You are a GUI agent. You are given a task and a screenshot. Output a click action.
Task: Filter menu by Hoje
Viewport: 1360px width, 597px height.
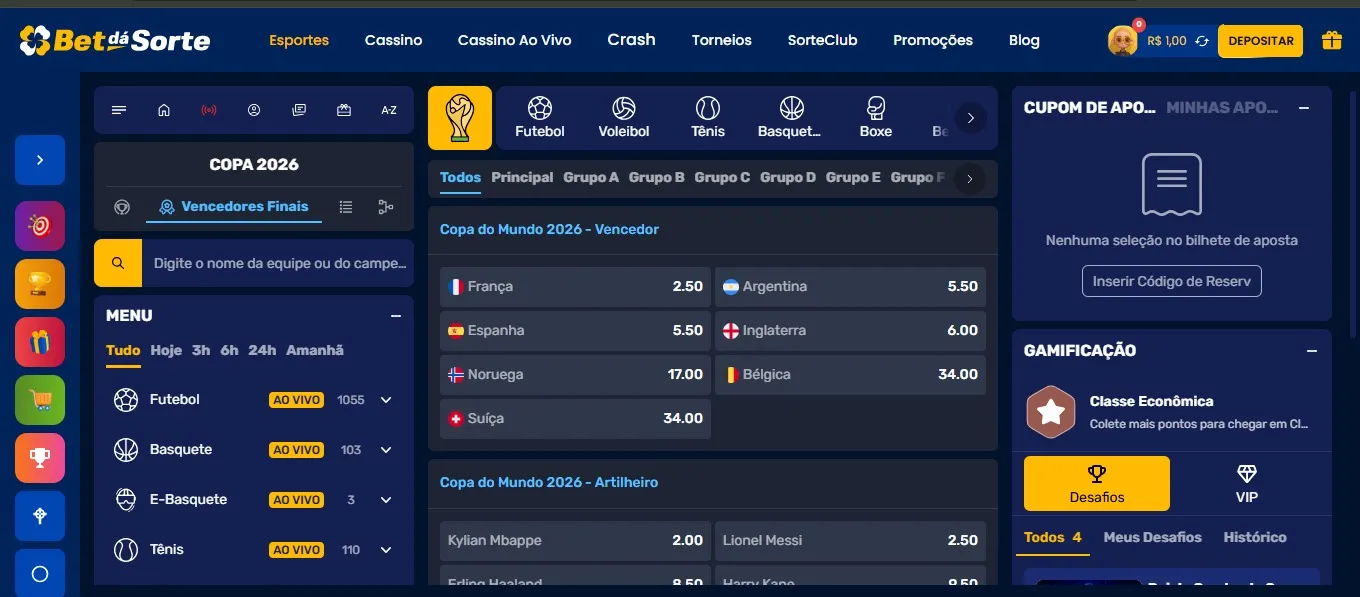point(166,350)
